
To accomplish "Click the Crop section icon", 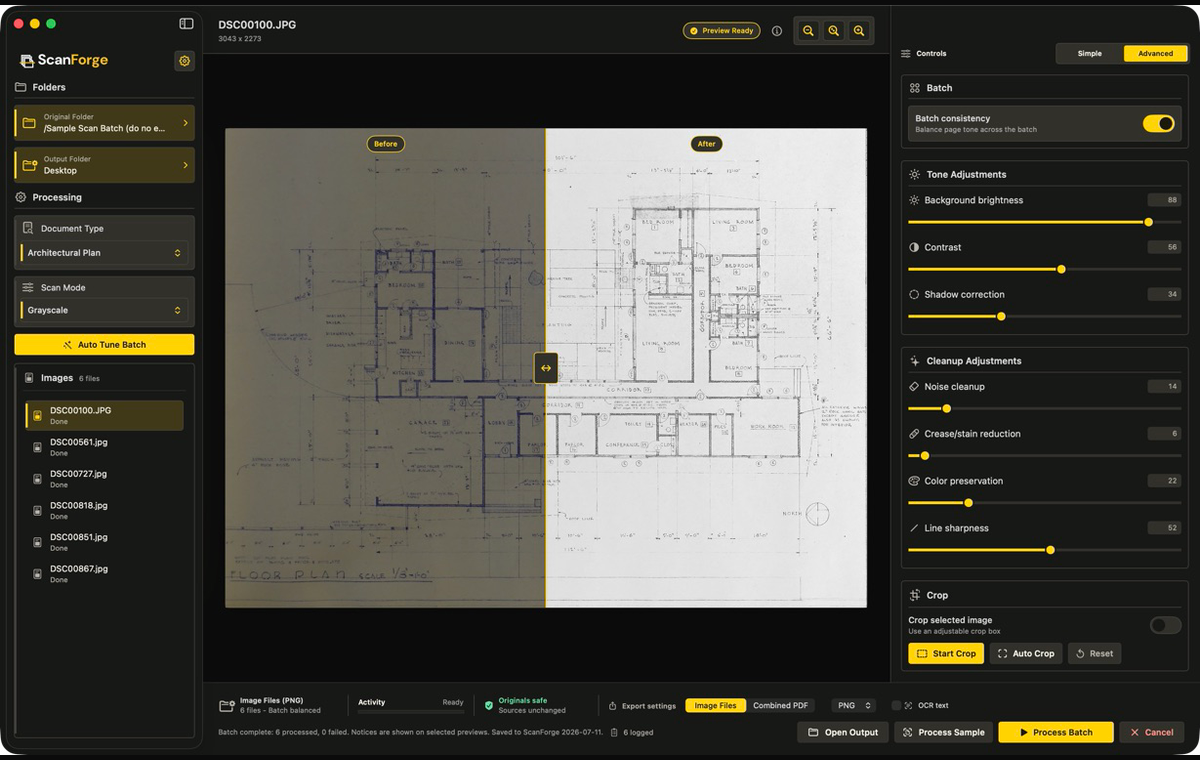I will point(914,595).
